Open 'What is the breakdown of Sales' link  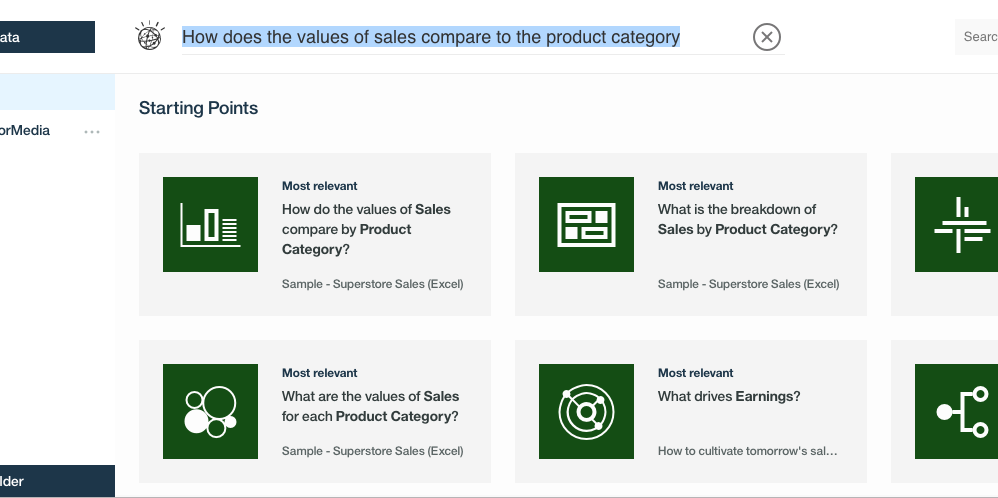click(x=748, y=219)
